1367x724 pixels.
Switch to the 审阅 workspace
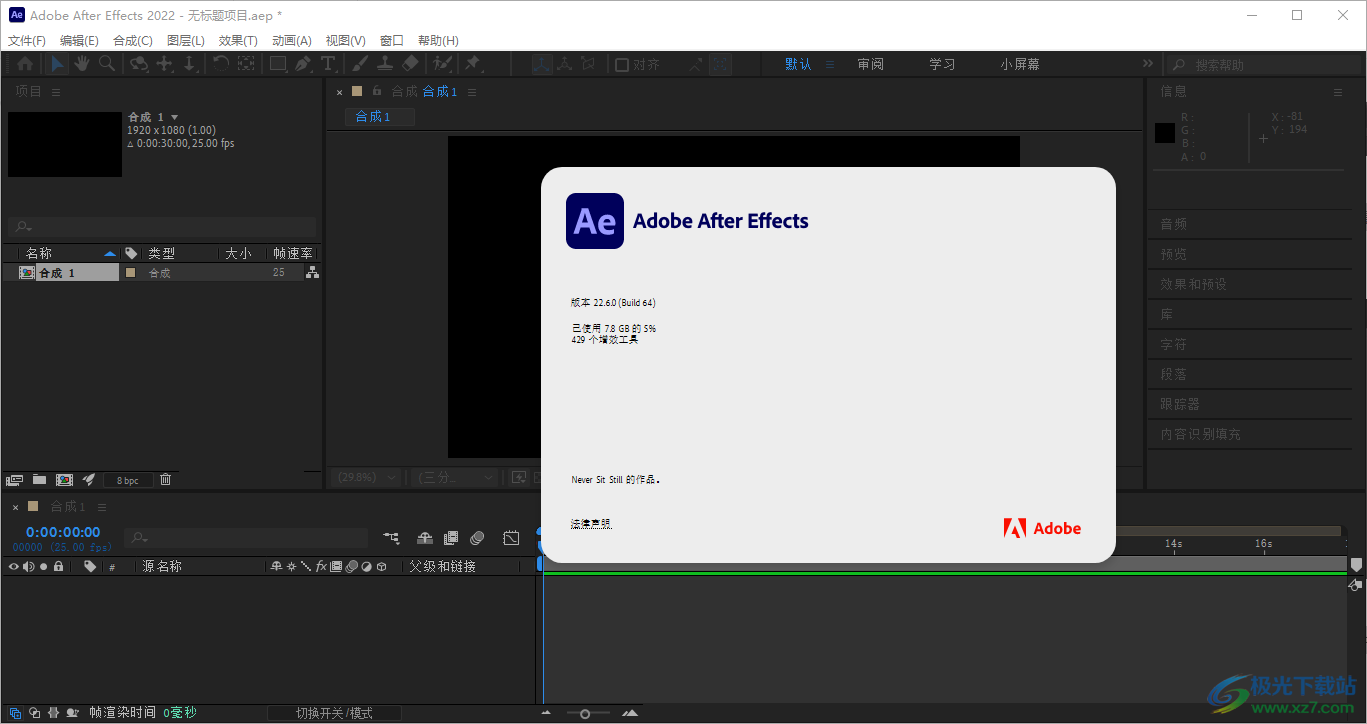click(x=869, y=63)
